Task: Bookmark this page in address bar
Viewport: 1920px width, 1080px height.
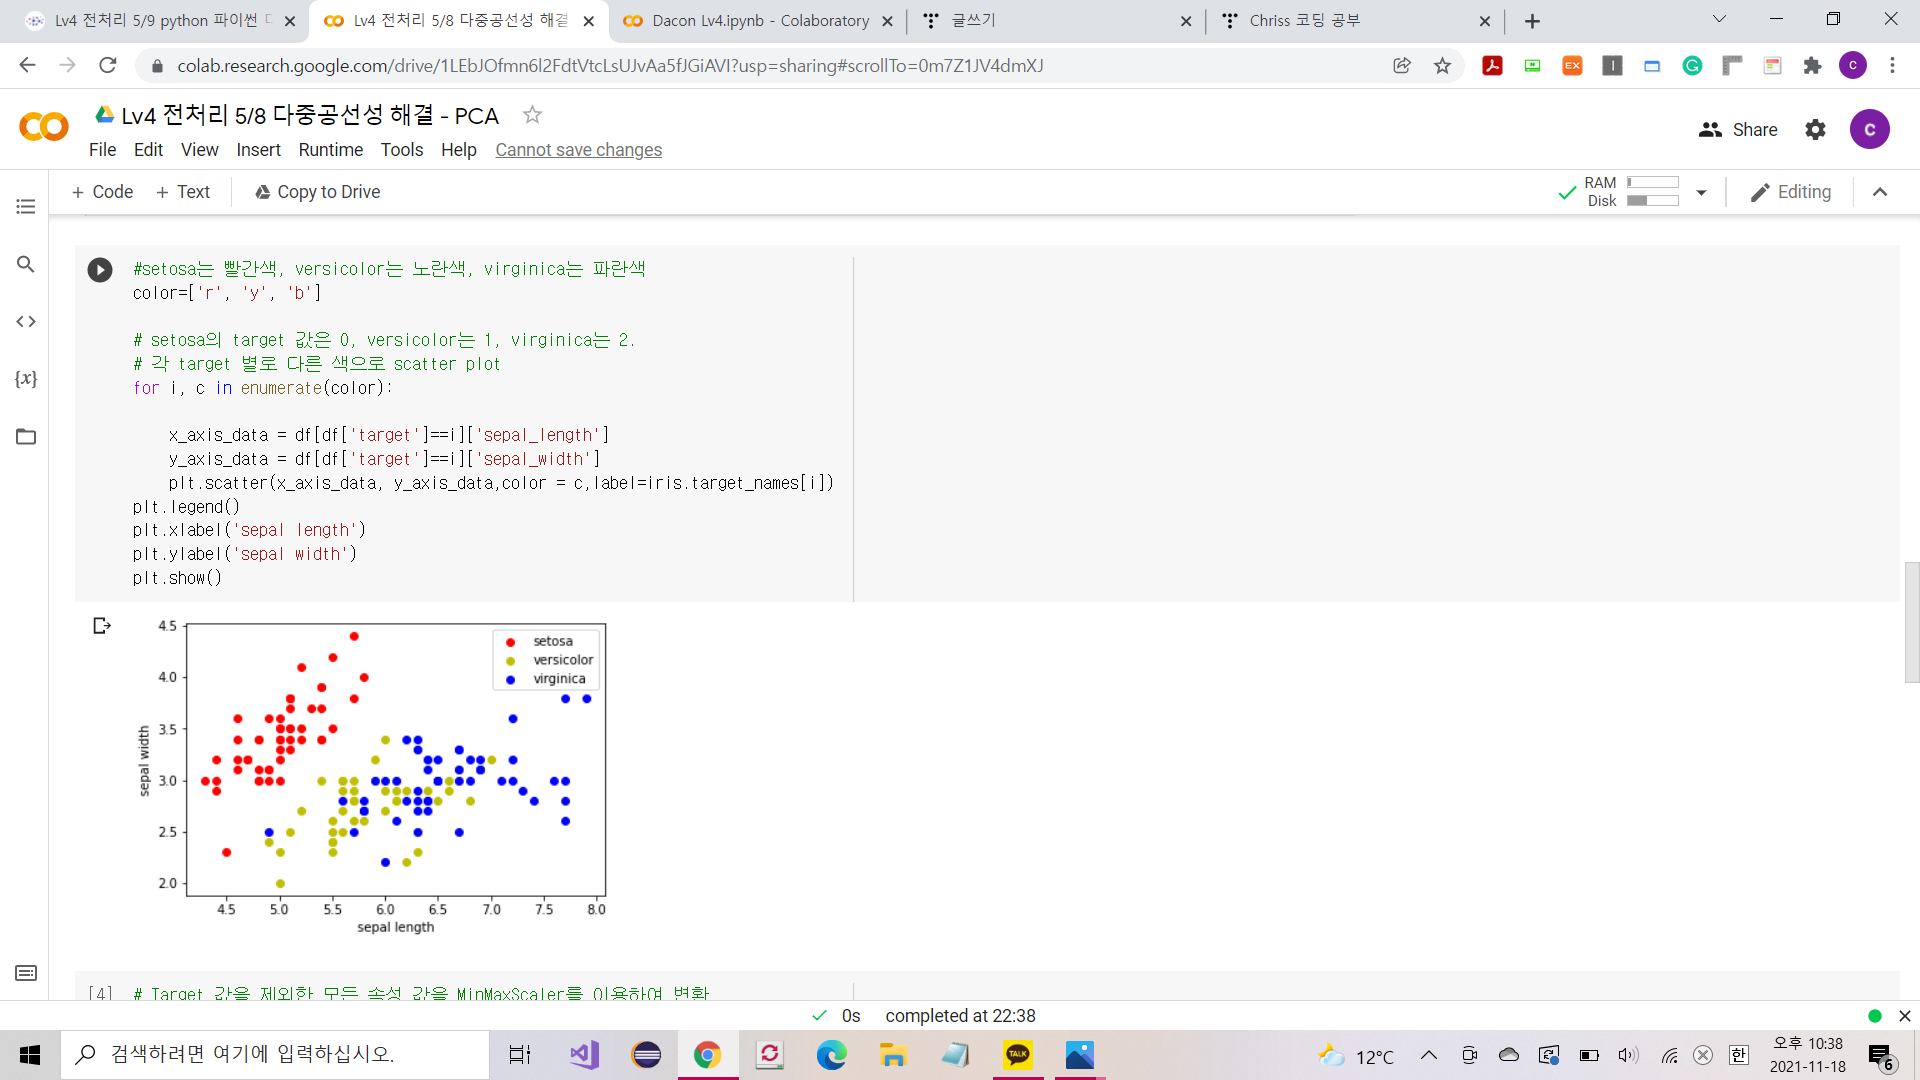Action: pos(1442,66)
